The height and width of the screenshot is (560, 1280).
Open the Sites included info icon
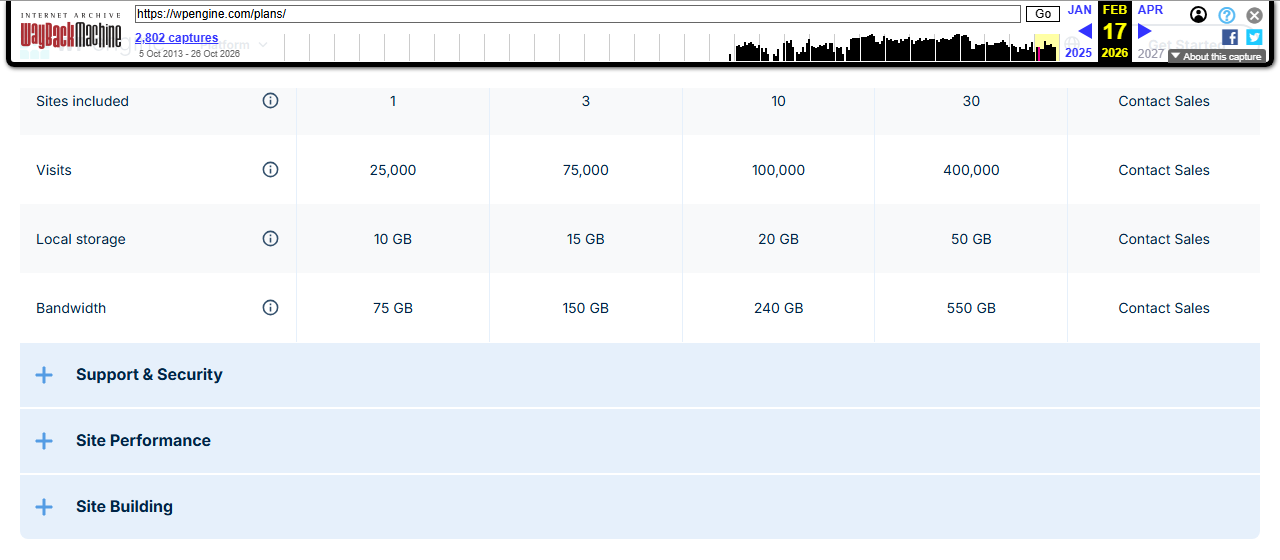270,101
